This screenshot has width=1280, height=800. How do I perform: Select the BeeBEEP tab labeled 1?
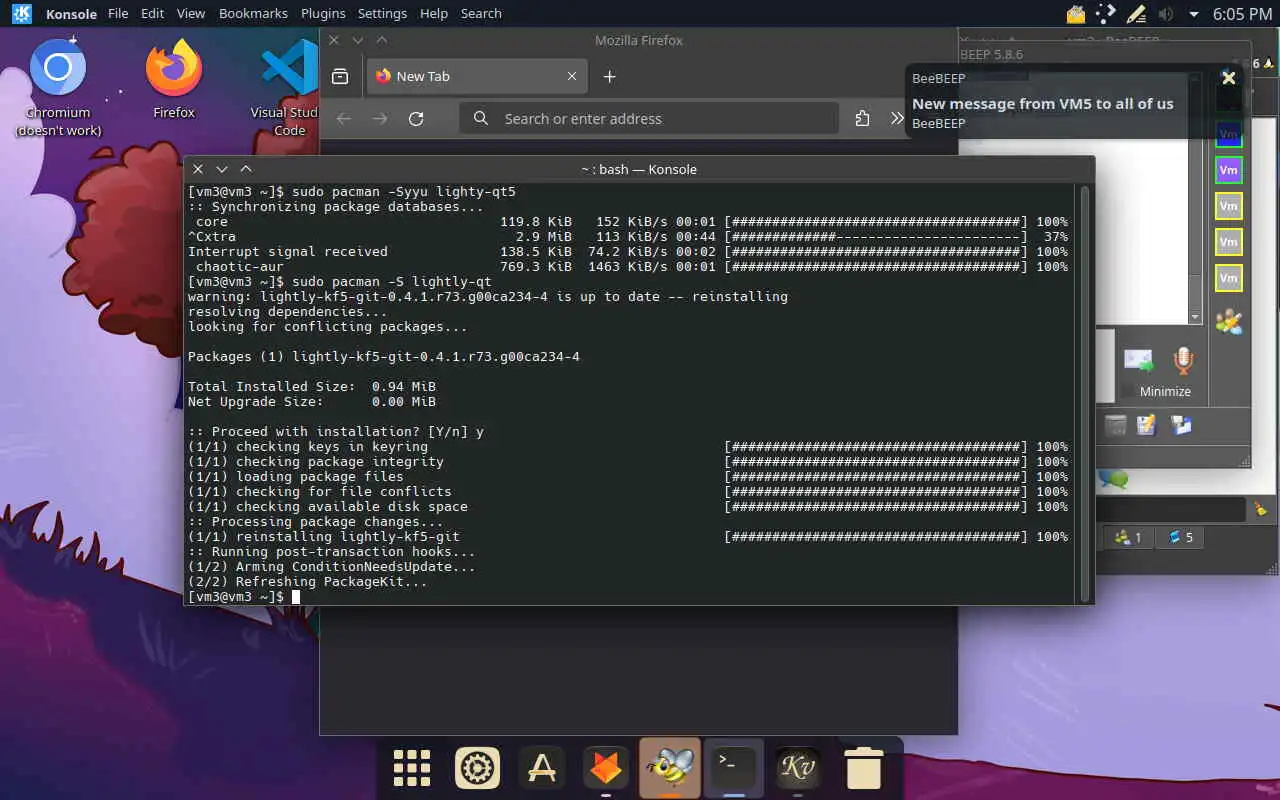(1129, 537)
